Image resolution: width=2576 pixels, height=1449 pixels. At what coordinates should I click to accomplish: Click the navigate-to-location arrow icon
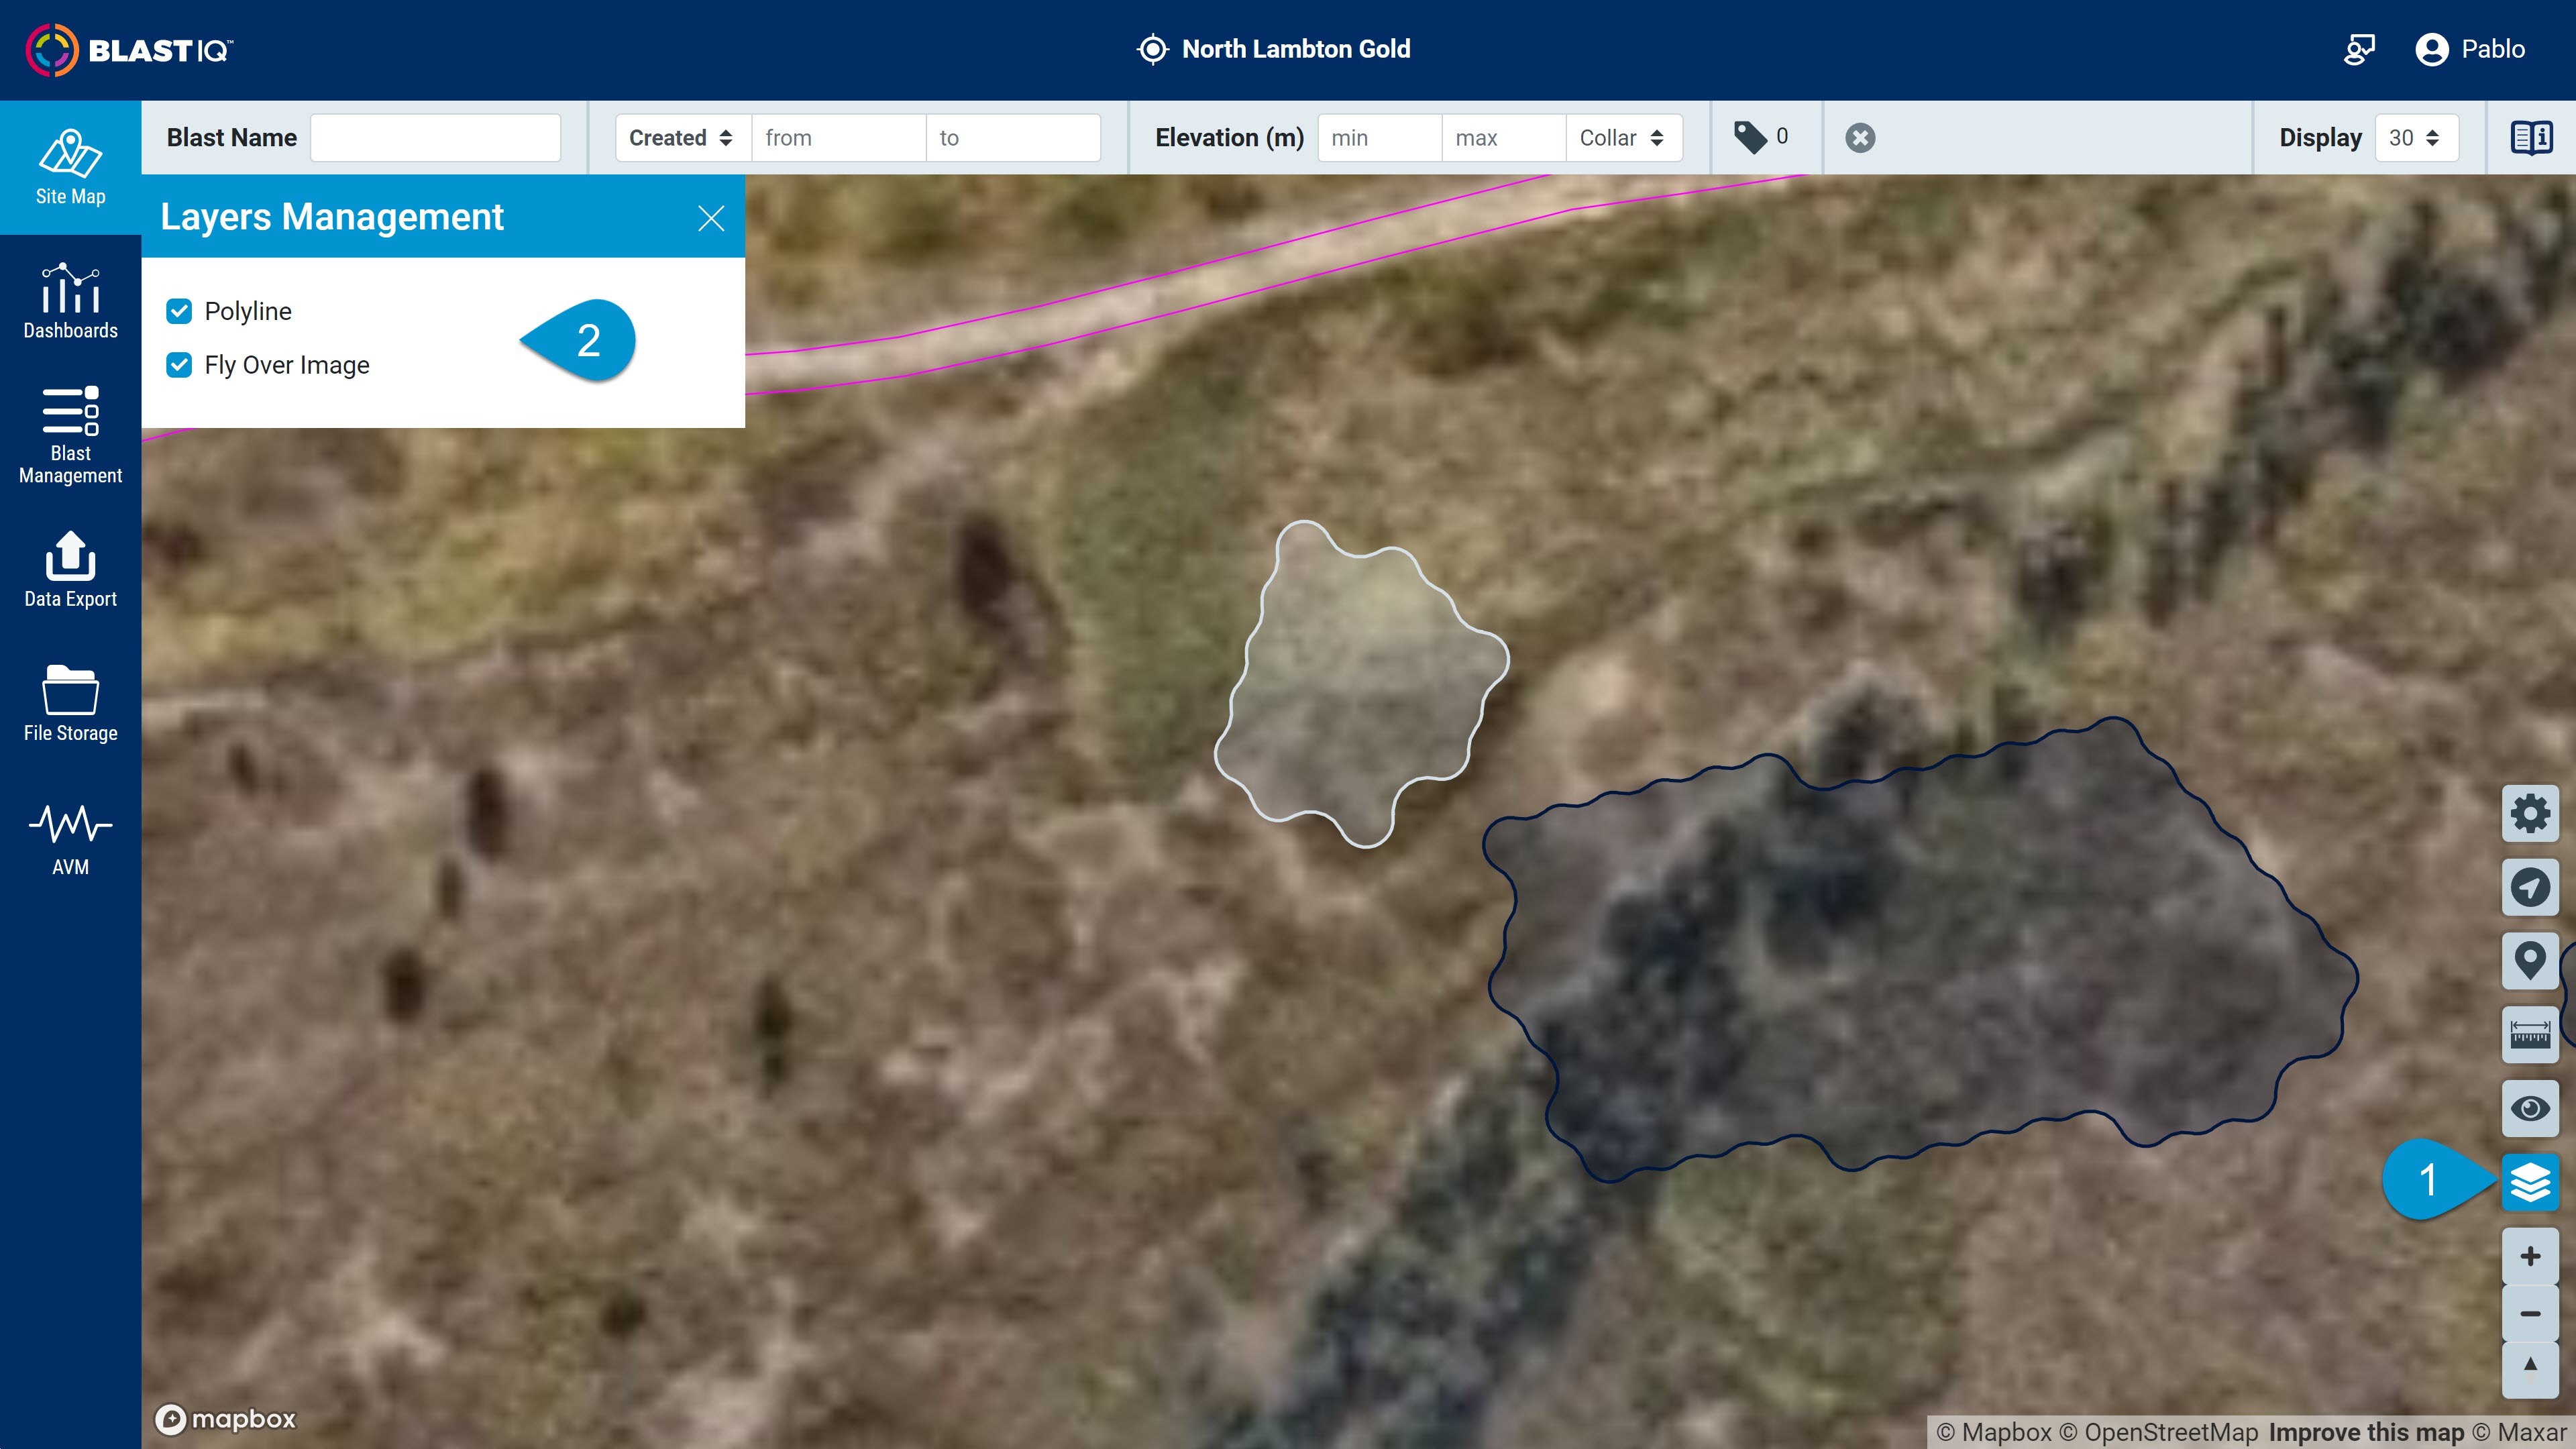2530,887
